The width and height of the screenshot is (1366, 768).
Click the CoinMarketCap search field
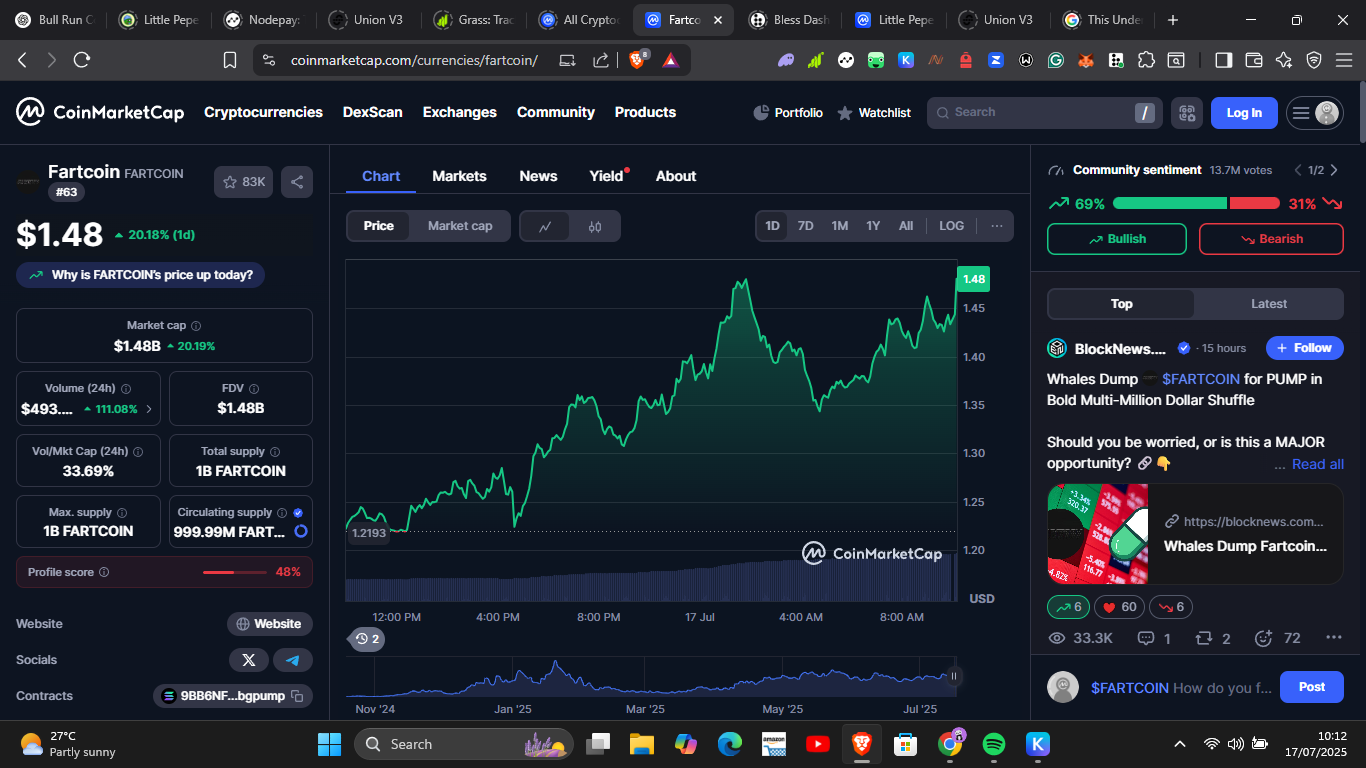pyautogui.click(x=1045, y=113)
